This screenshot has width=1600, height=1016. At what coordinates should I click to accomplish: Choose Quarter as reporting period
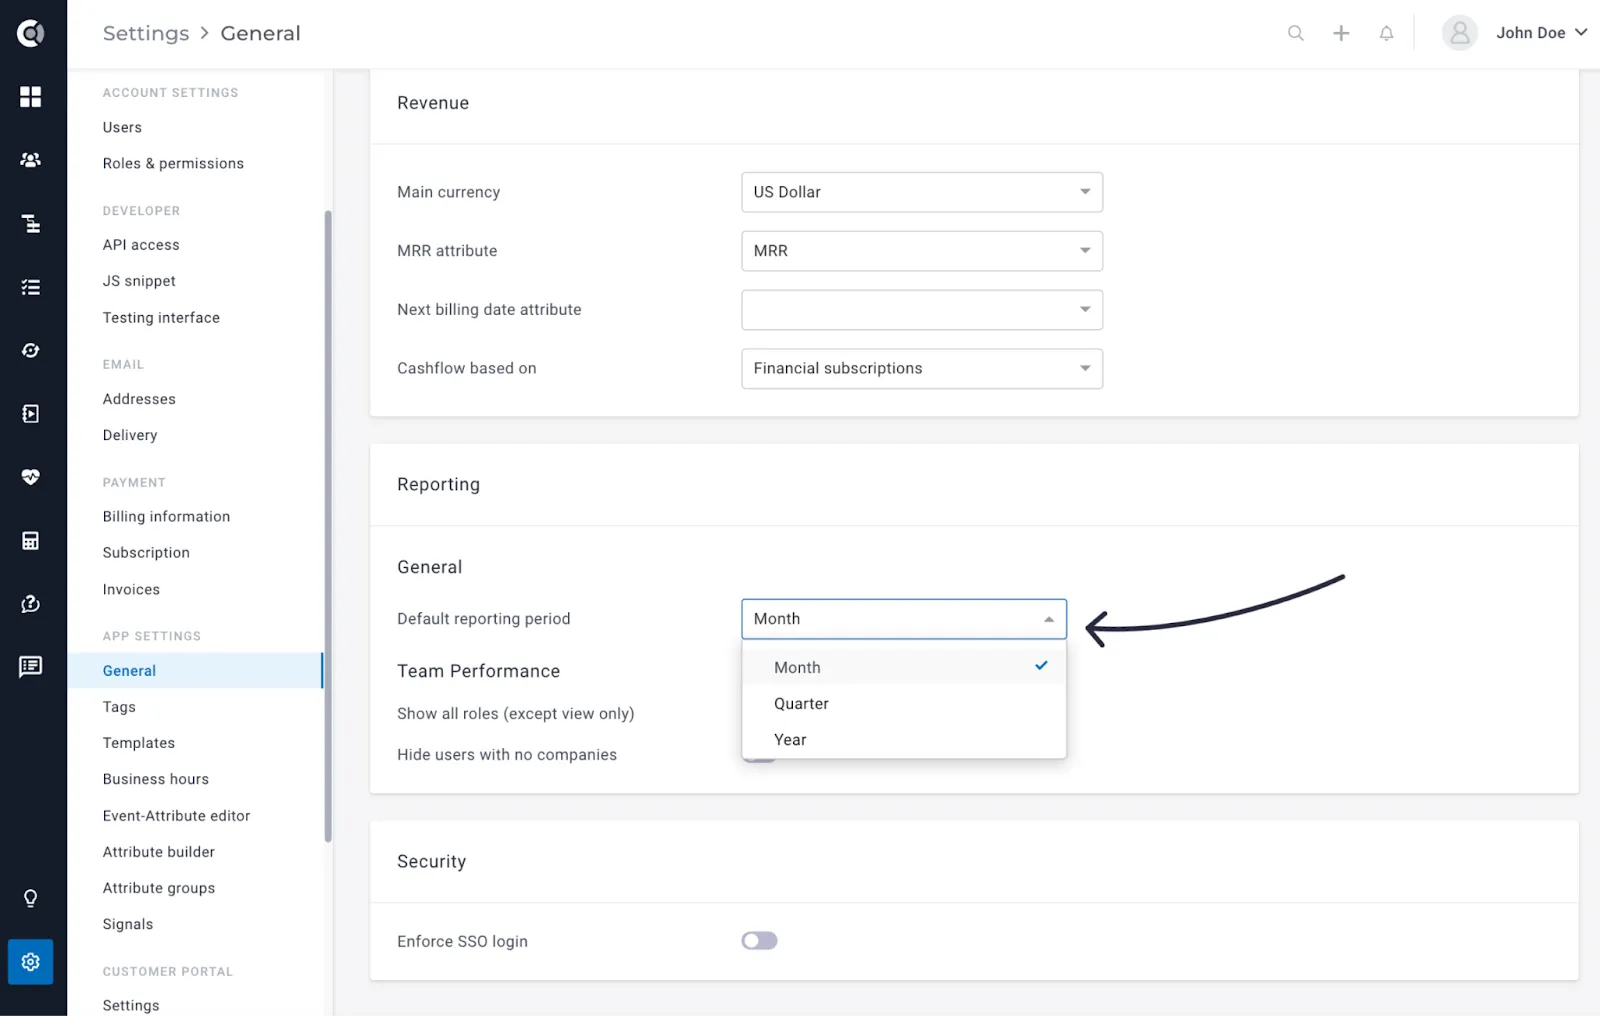(904, 704)
